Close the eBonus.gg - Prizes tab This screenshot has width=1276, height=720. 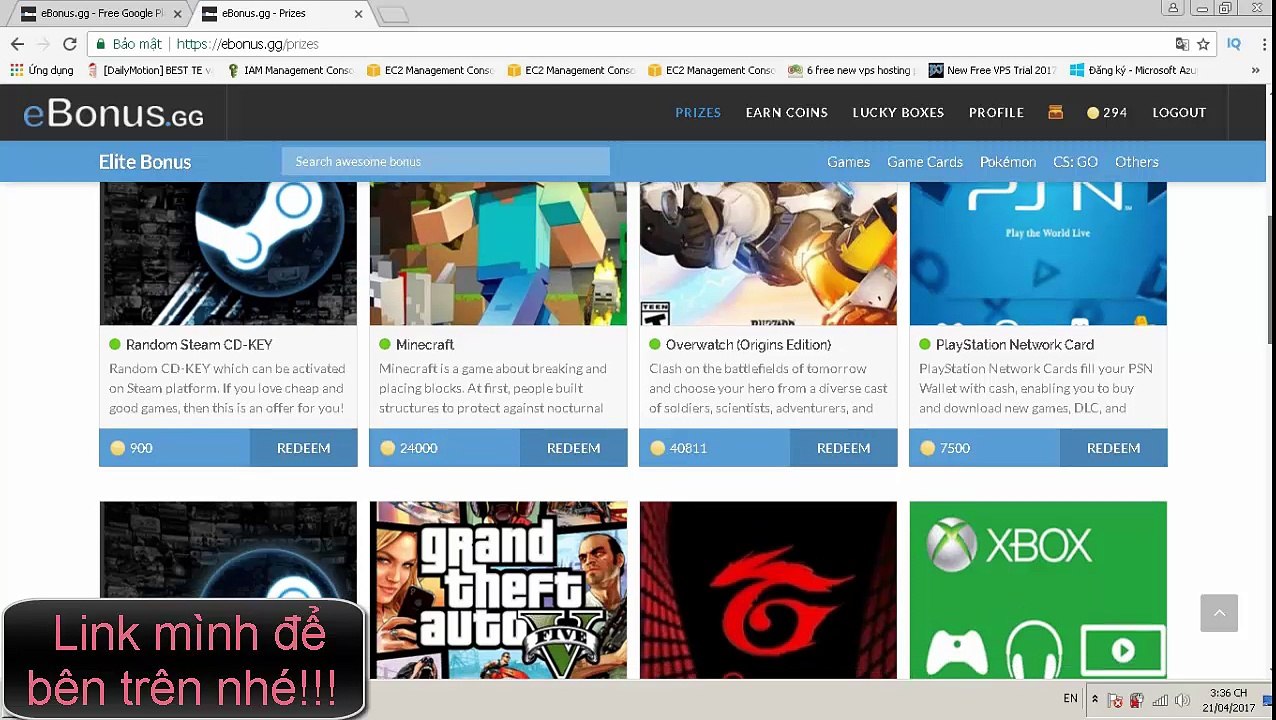(359, 13)
